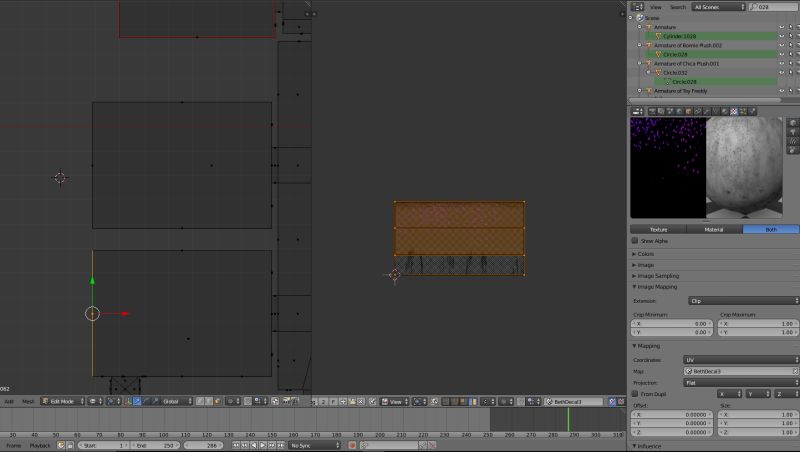Expand the Colors panel
800x452 pixels.
643,254
